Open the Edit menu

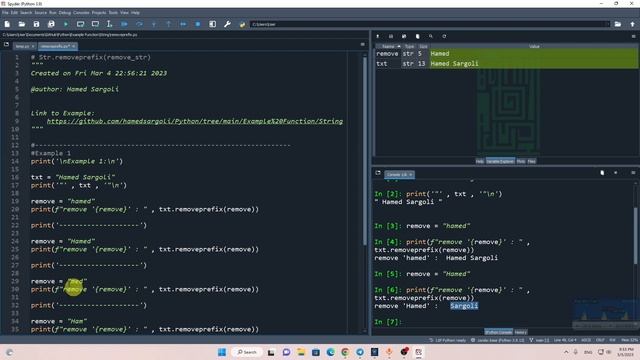pos(14,13)
